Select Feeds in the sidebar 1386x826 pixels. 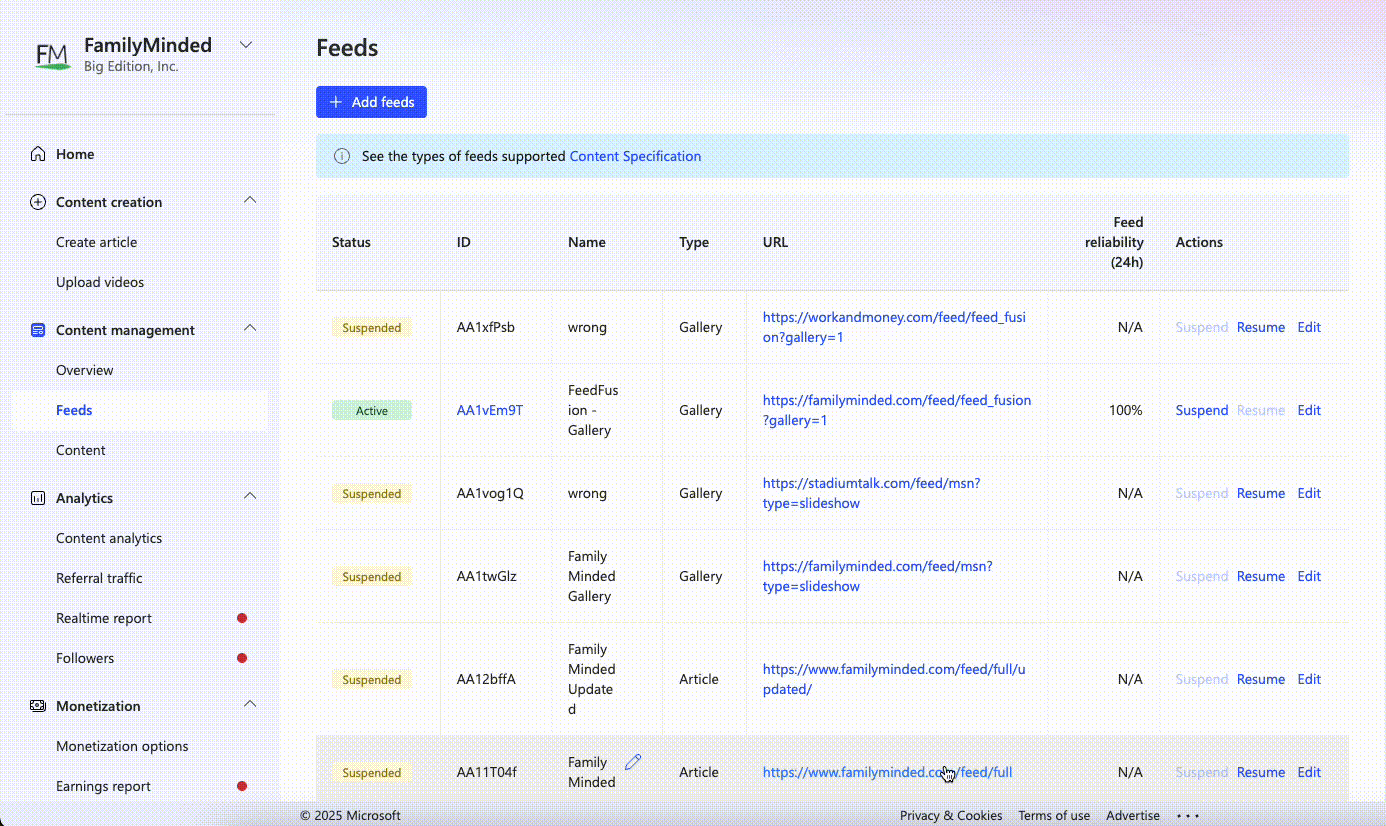click(x=74, y=410)
